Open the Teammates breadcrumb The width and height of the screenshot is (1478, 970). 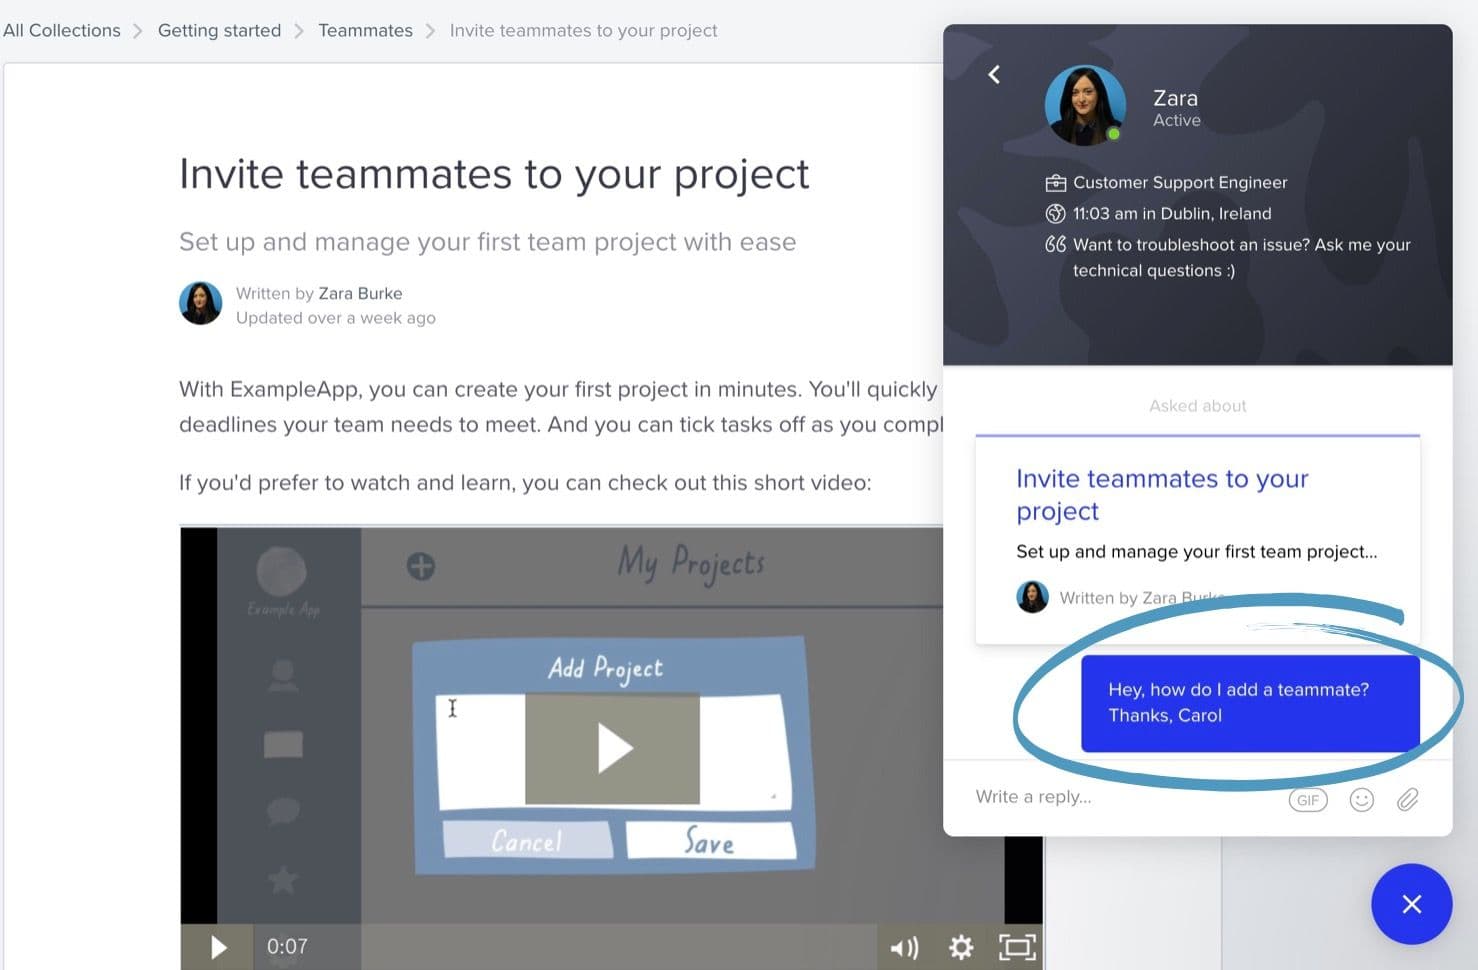[x=365, y=31]
